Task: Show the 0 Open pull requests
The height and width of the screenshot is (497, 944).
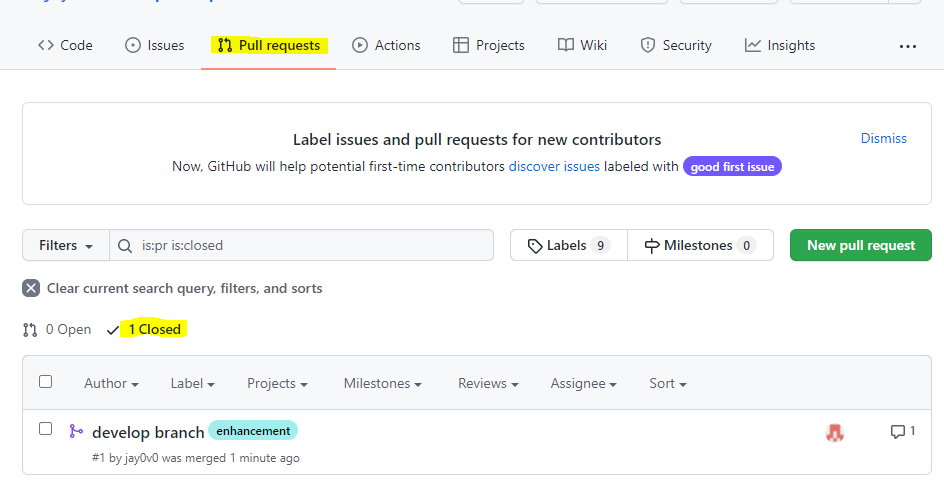Action: tap(58, 329)
